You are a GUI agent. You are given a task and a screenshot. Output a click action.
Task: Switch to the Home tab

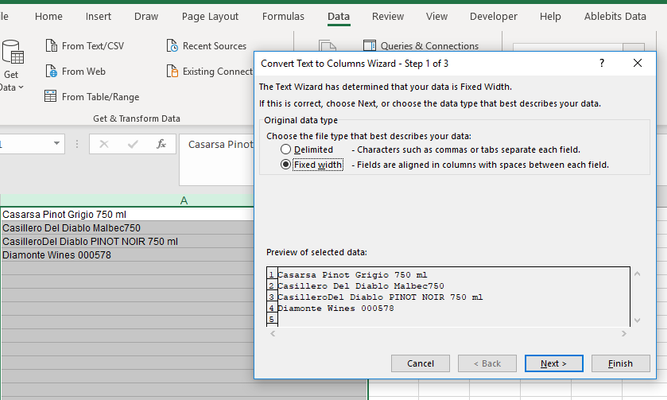coord(48,16)
